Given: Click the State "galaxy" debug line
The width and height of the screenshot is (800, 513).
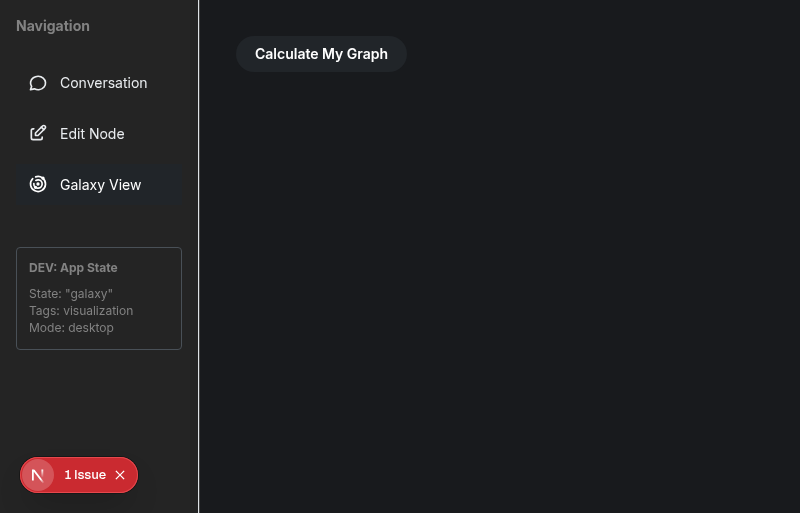Looking at the screenshot, I should point(71,294).
